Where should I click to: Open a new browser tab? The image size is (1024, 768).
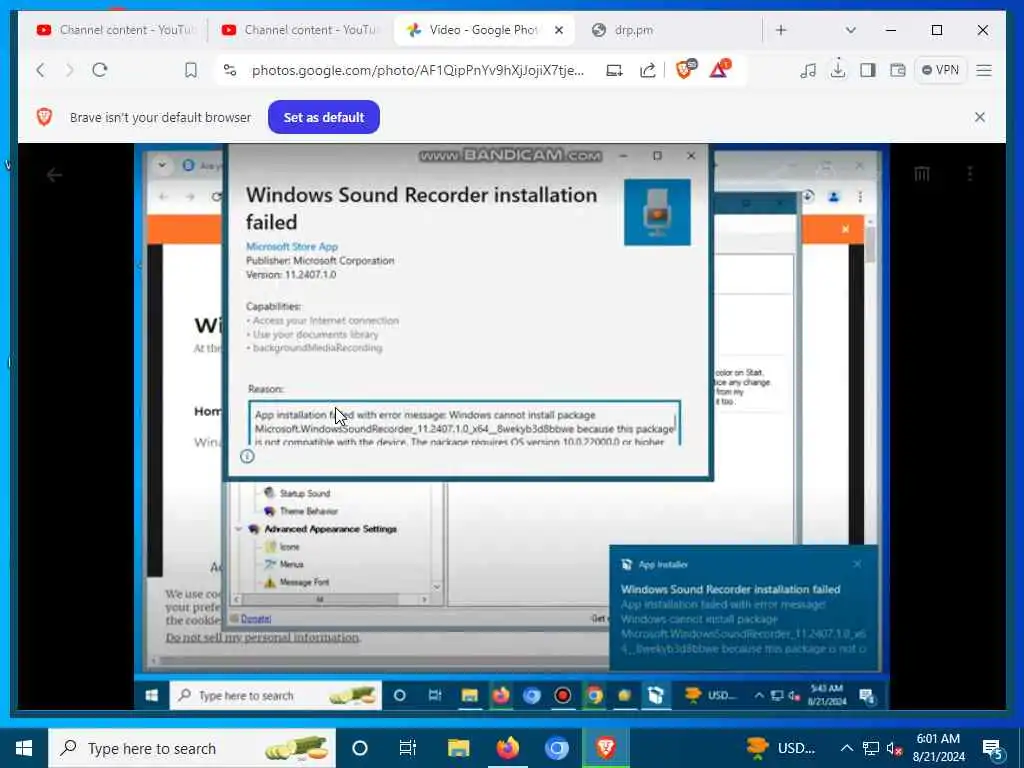[781, 30]
